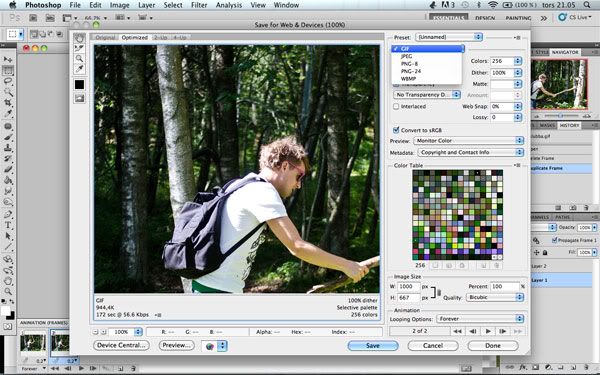Click the Percent input field

[x=505, y=286]
